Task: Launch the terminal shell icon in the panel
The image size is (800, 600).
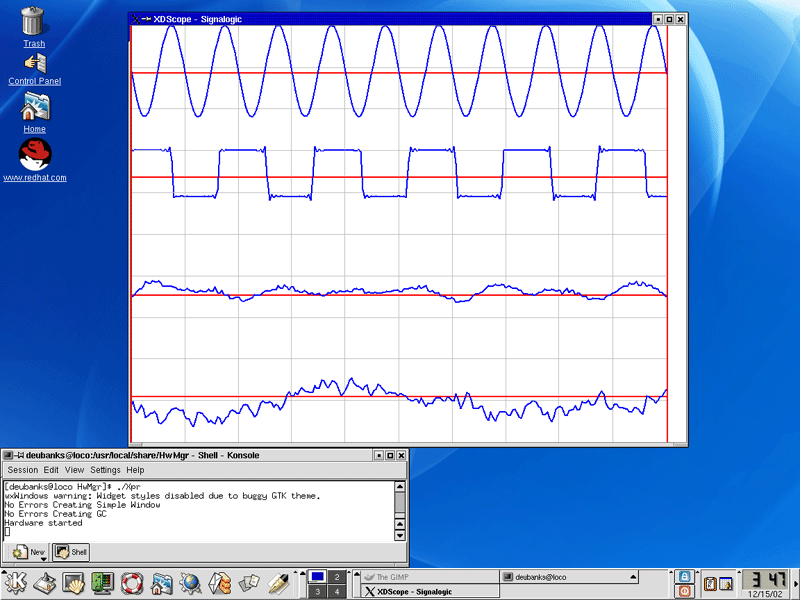Action: (x=74, y=584)
